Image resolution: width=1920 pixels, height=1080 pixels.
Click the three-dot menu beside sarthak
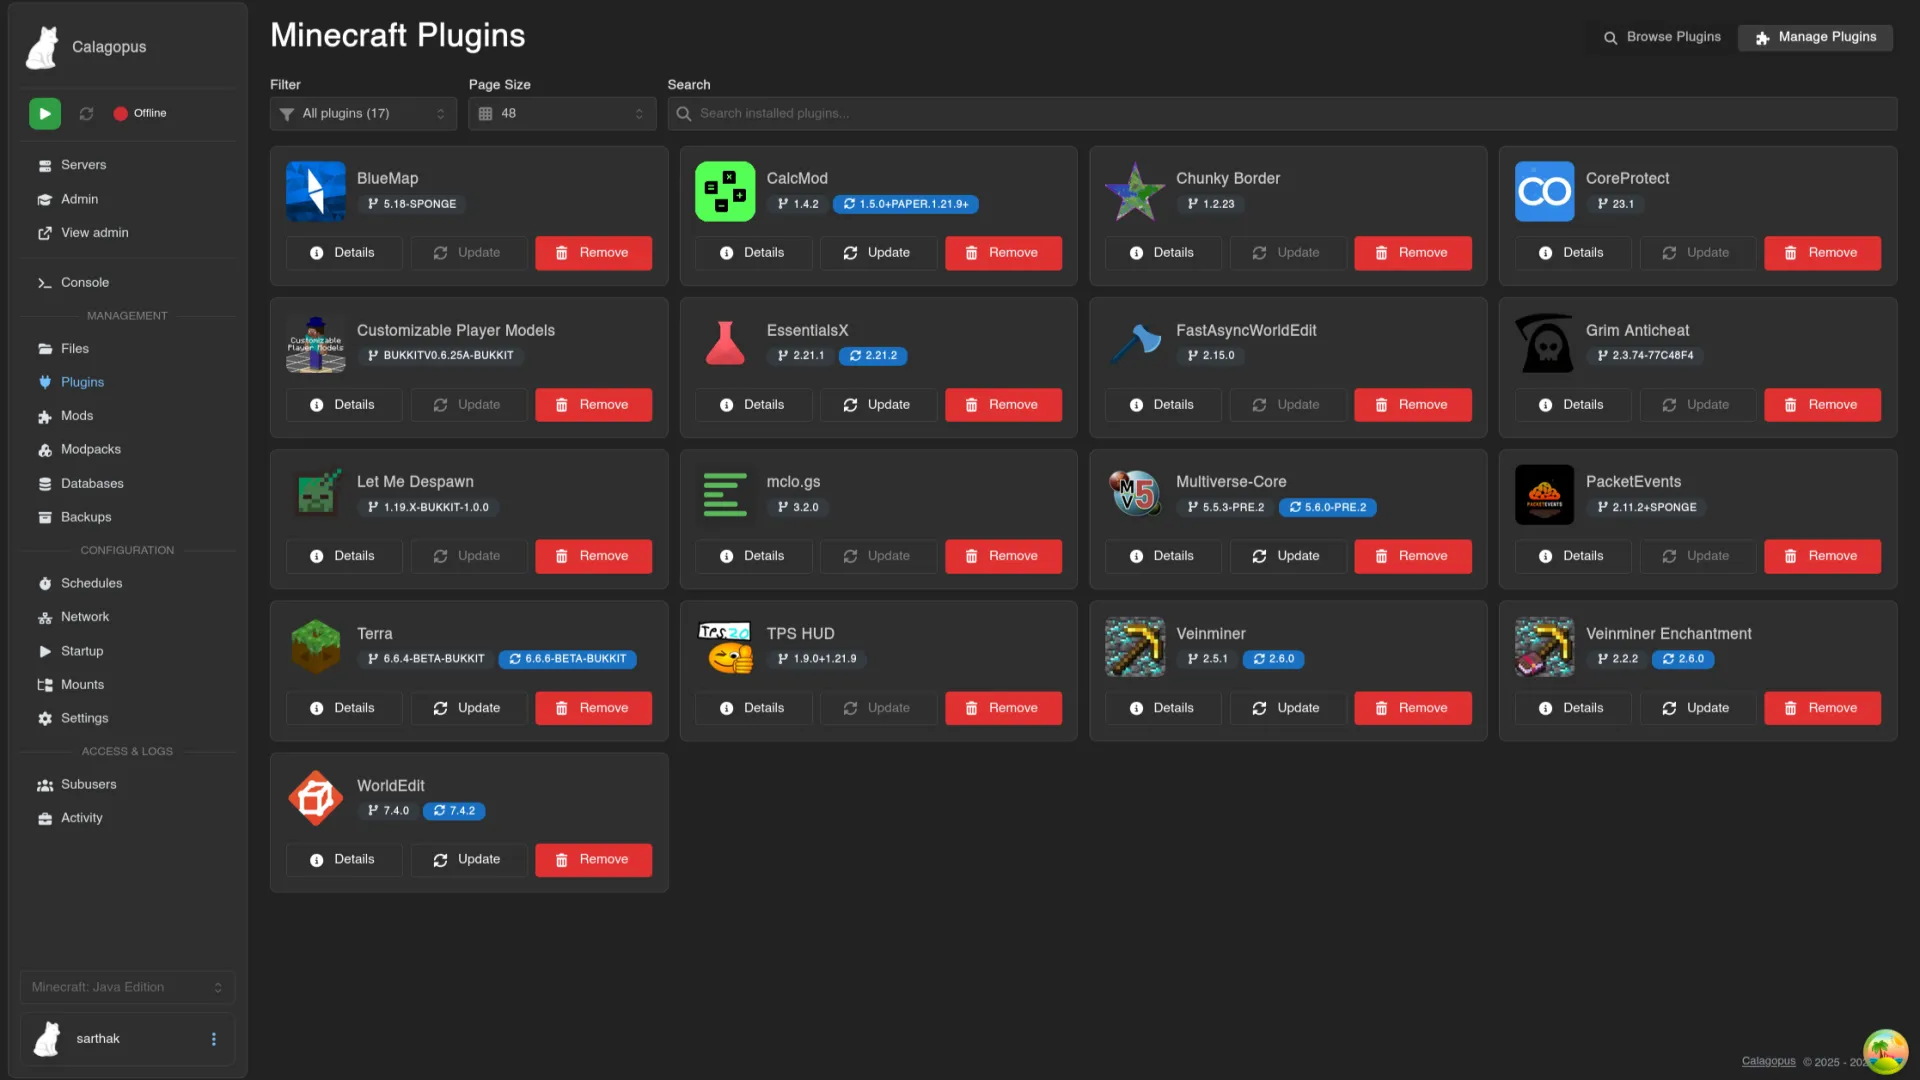(213, 1039)
